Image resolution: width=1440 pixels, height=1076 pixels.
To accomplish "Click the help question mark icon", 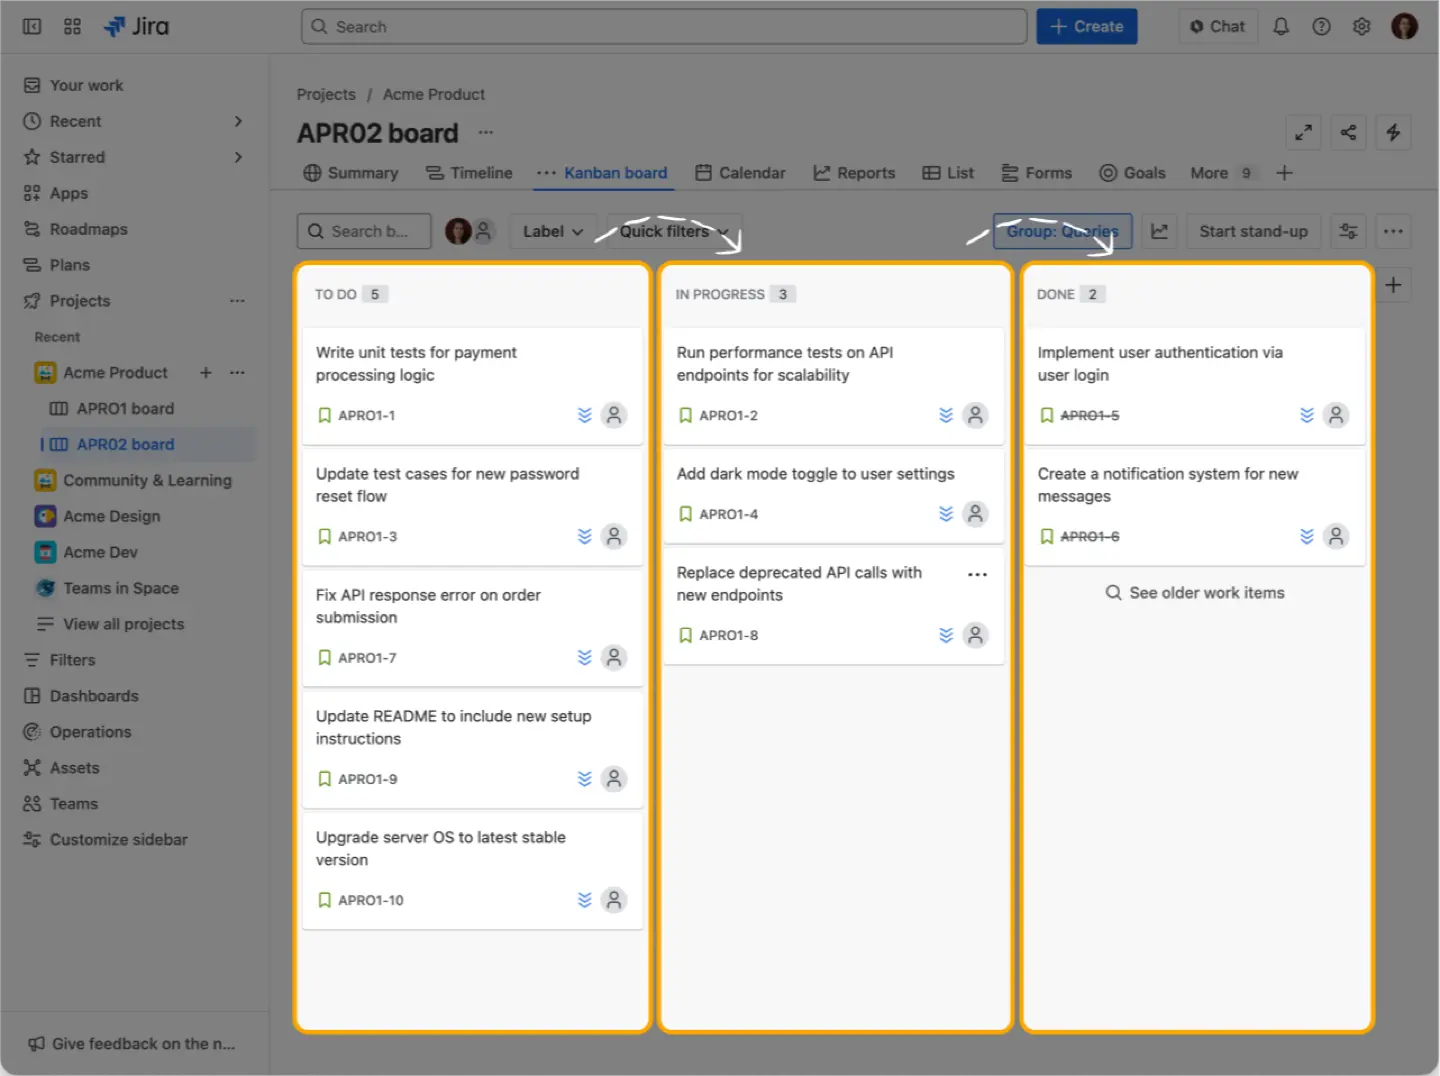I will [x=1321, y=26].
